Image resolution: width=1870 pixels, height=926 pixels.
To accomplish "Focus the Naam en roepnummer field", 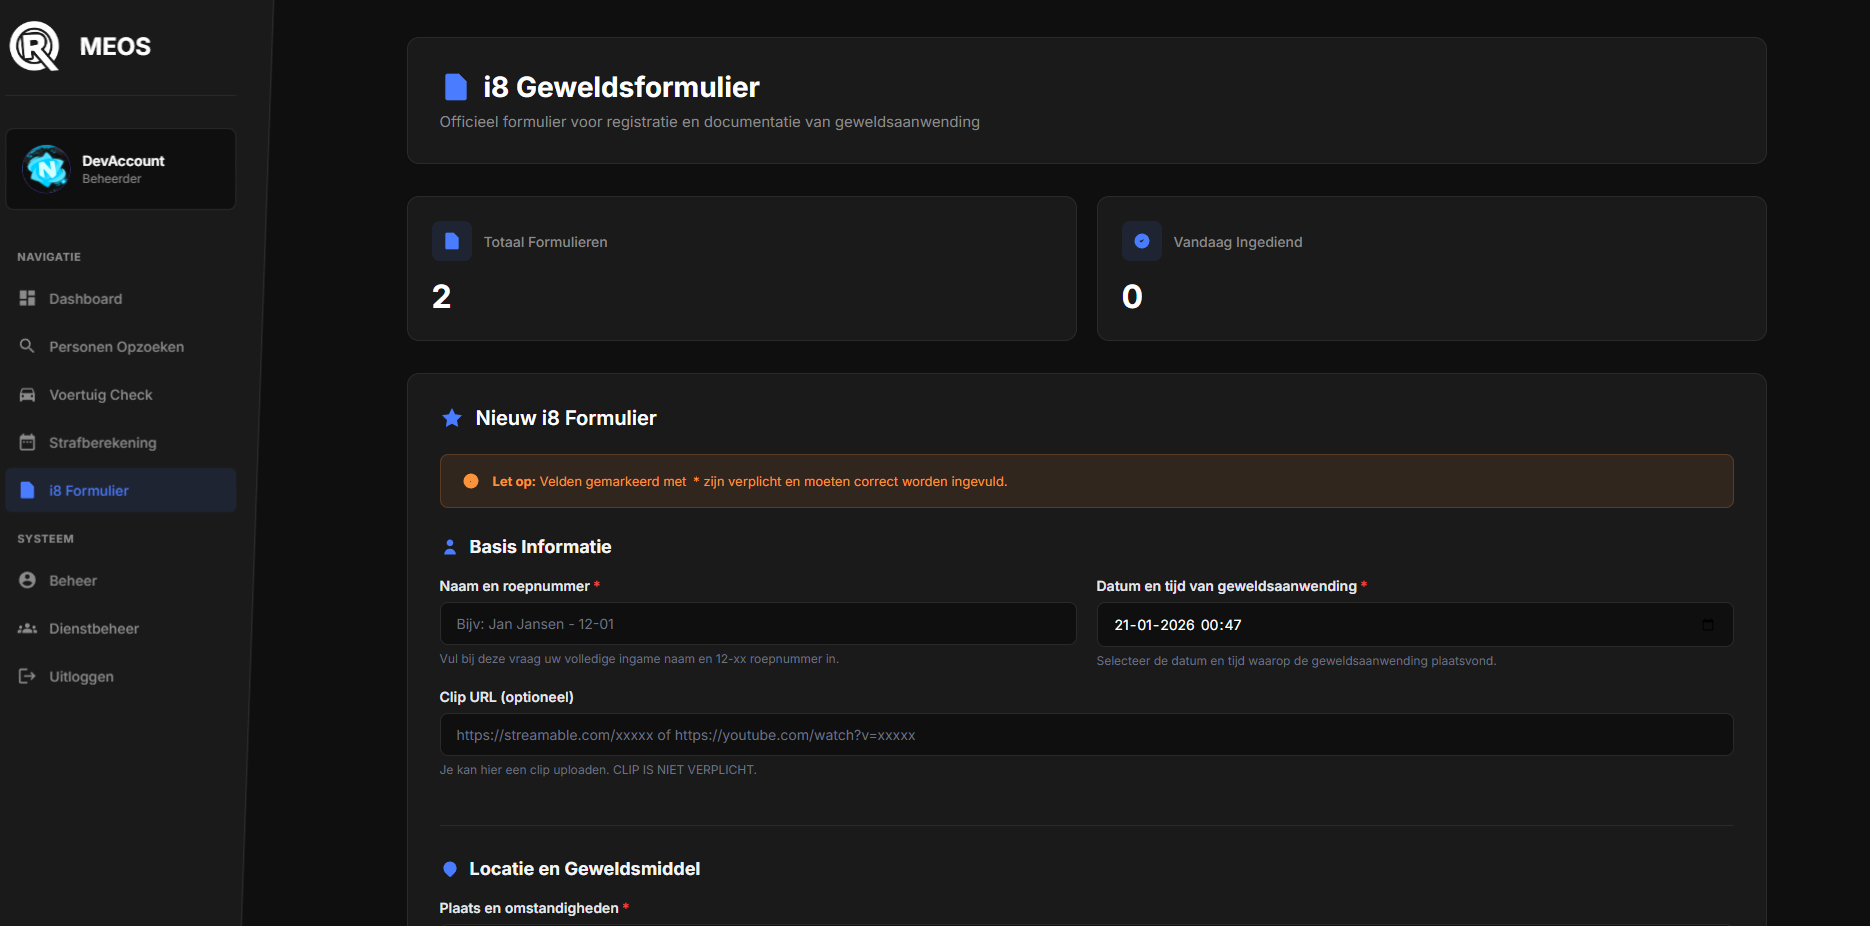I will 757,624.
